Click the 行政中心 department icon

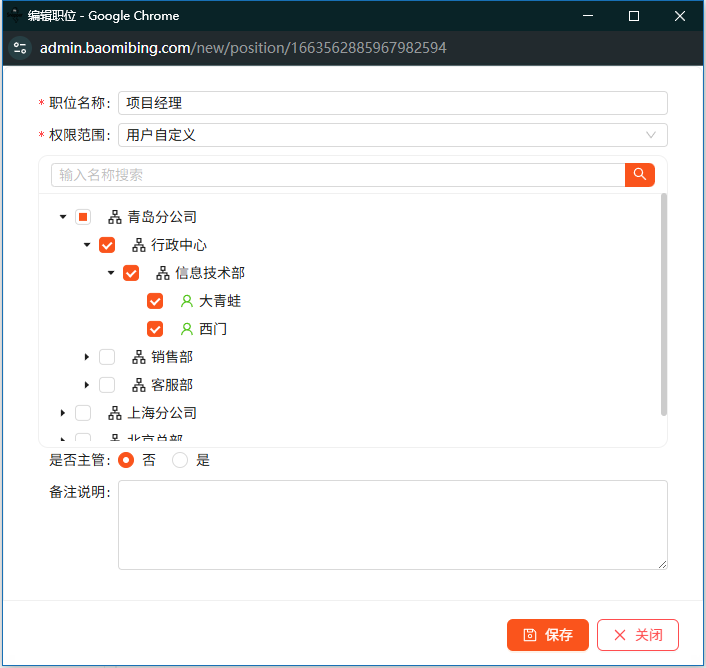point(139,245)
